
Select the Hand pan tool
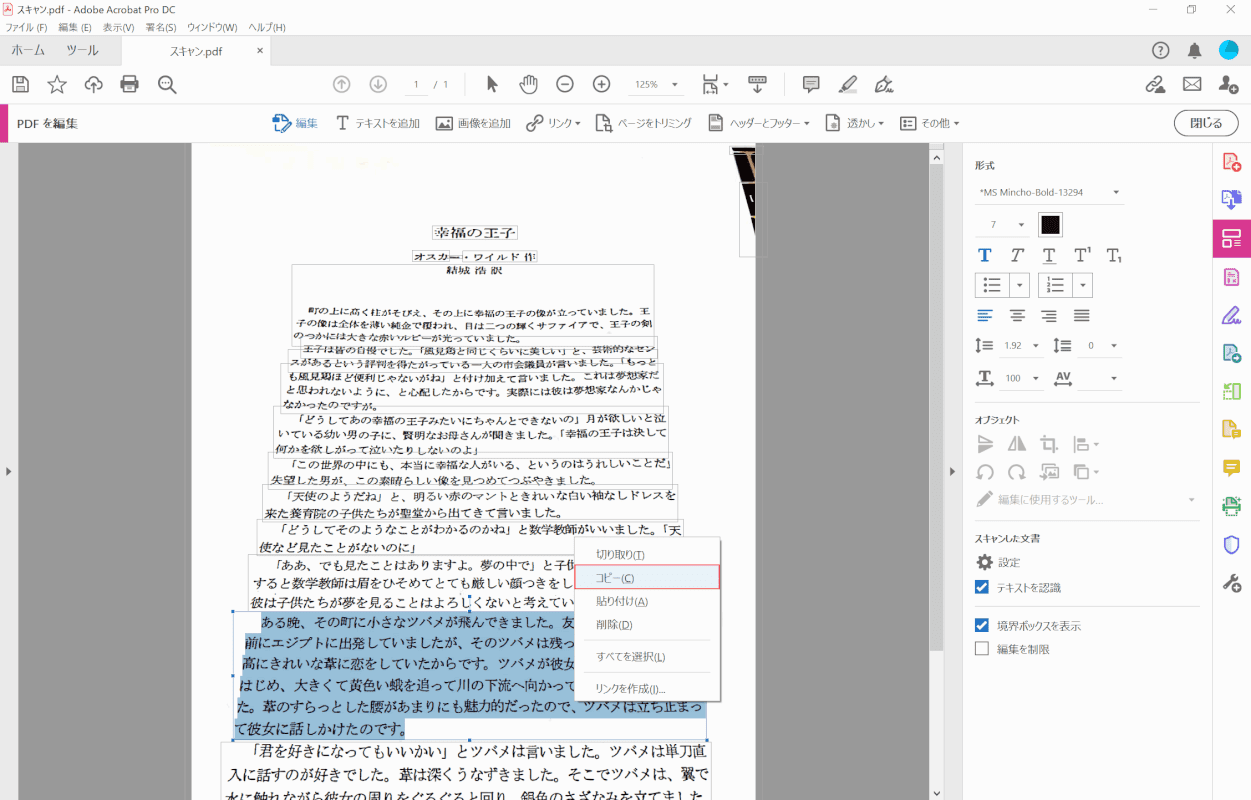(x=528, y=84)
